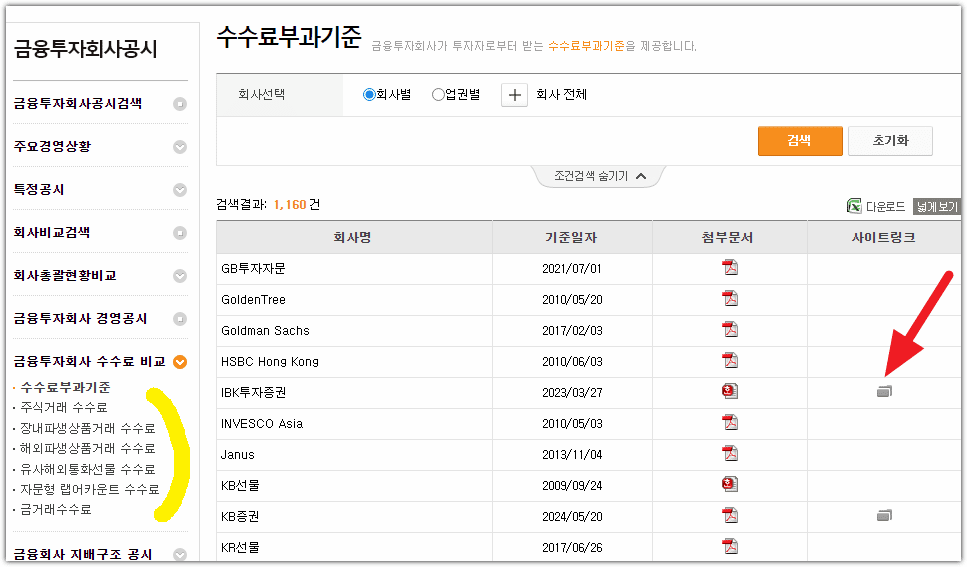Click the 초기화 reset button

tap(890, 141)
